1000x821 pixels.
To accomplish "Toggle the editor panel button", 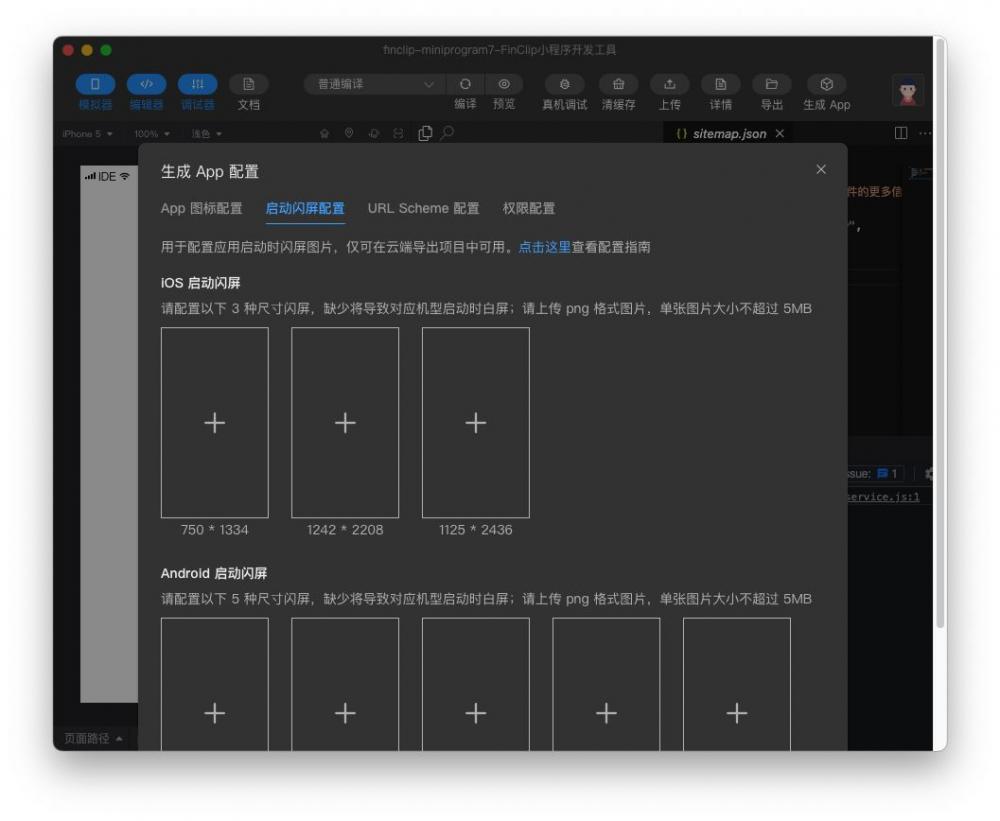I will 146,84.
